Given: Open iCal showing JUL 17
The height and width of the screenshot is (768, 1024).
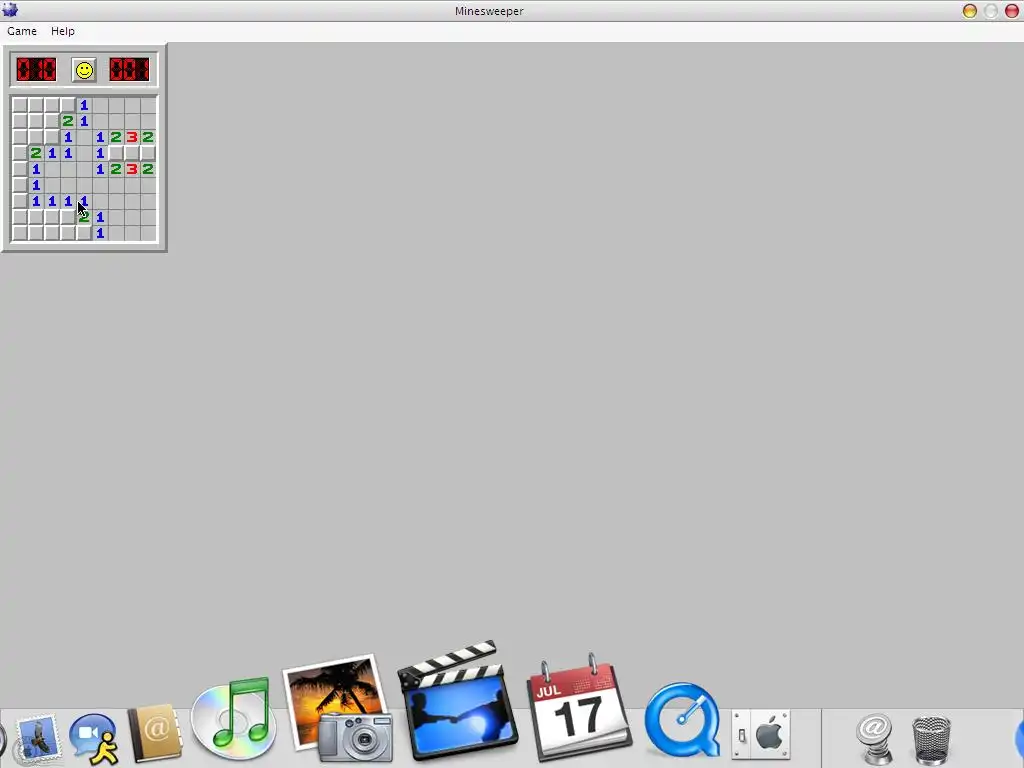Looking at the screenshot, I should point(579,709).
